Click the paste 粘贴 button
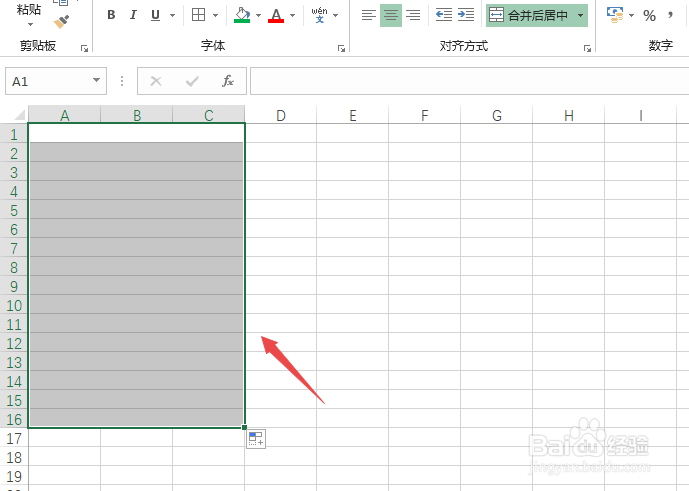Screen dimensions: 689x491 [29, 9]
